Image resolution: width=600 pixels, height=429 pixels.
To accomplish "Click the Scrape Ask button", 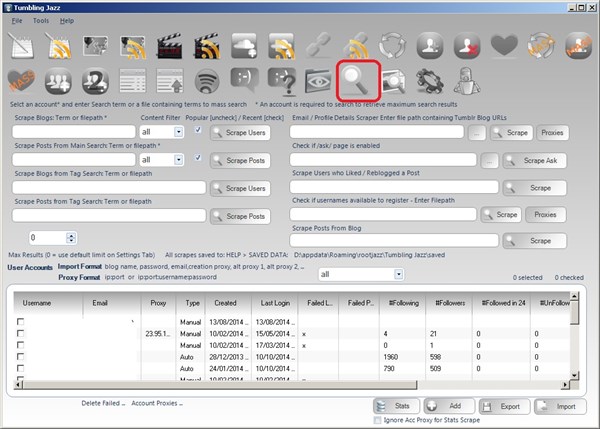I will (535, 161).
